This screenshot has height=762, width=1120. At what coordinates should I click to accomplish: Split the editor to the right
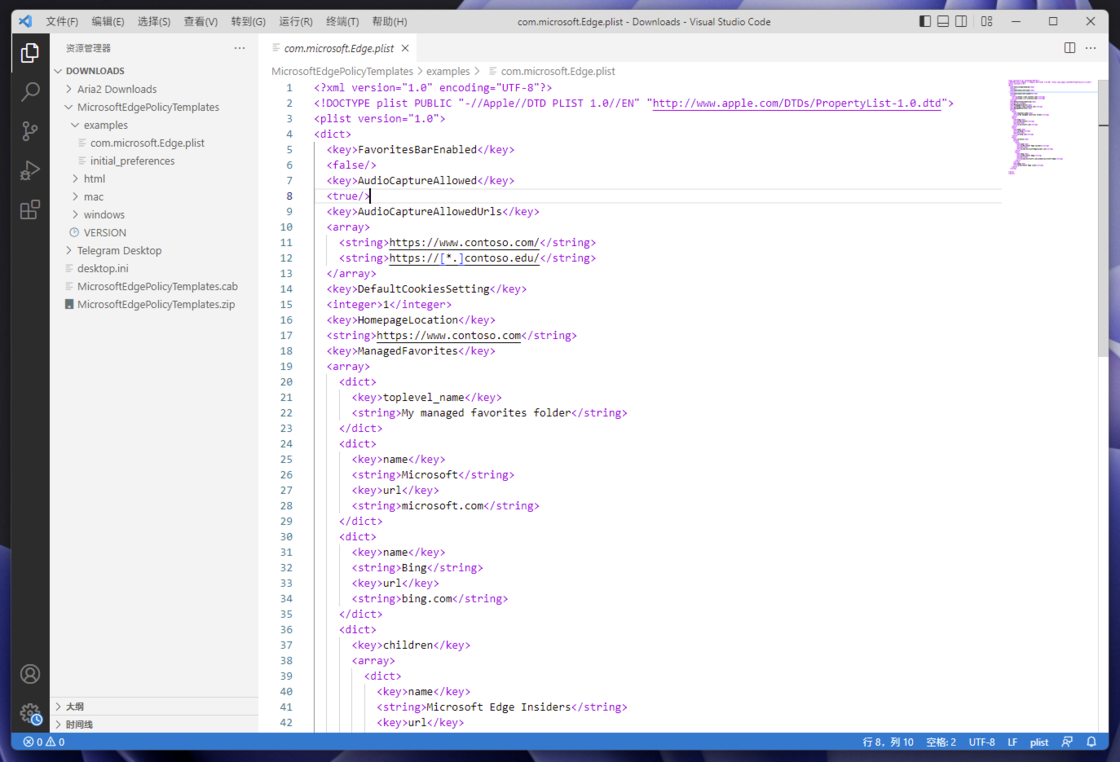pos(1070,48)
